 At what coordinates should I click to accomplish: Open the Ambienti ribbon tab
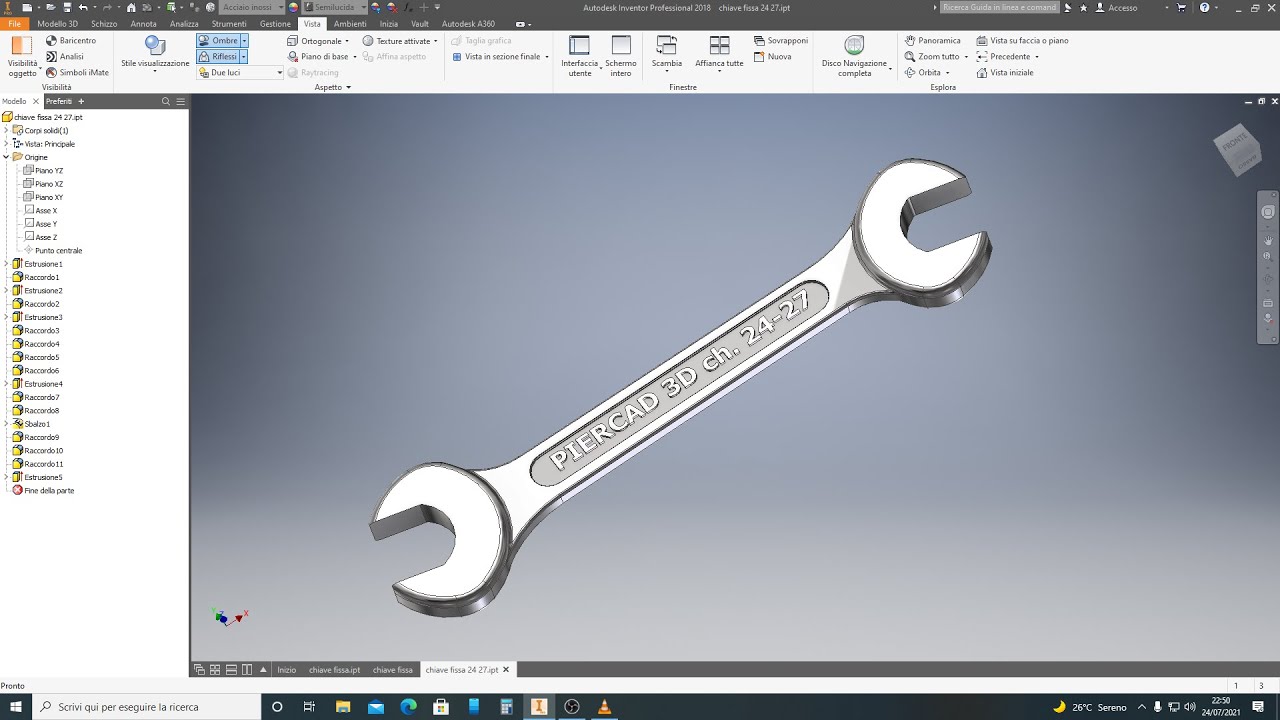[x=350, y=23]
